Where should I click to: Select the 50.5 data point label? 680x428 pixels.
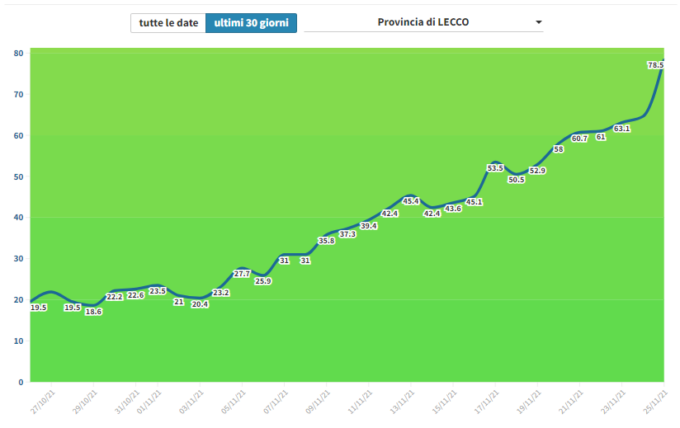click(x=516, y=180)
